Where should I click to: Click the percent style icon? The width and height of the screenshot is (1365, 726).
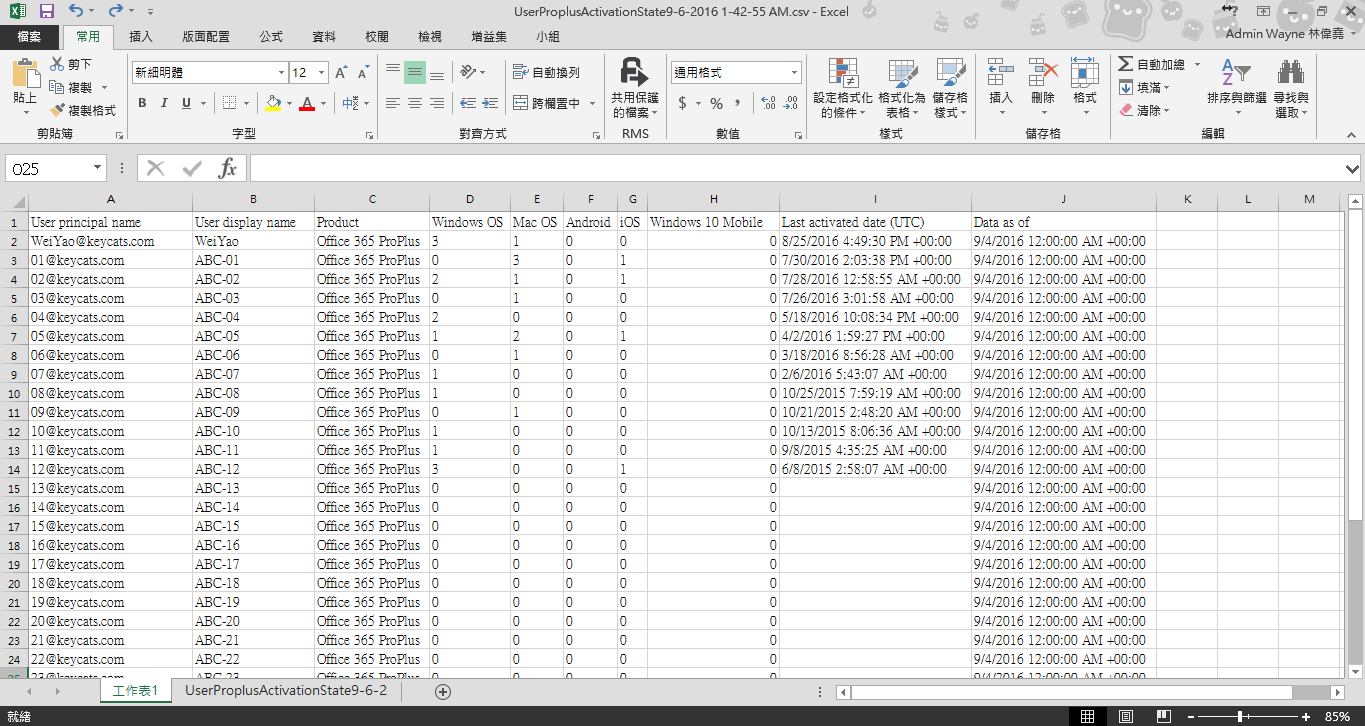pyautogui.click(x=716, y=103)
